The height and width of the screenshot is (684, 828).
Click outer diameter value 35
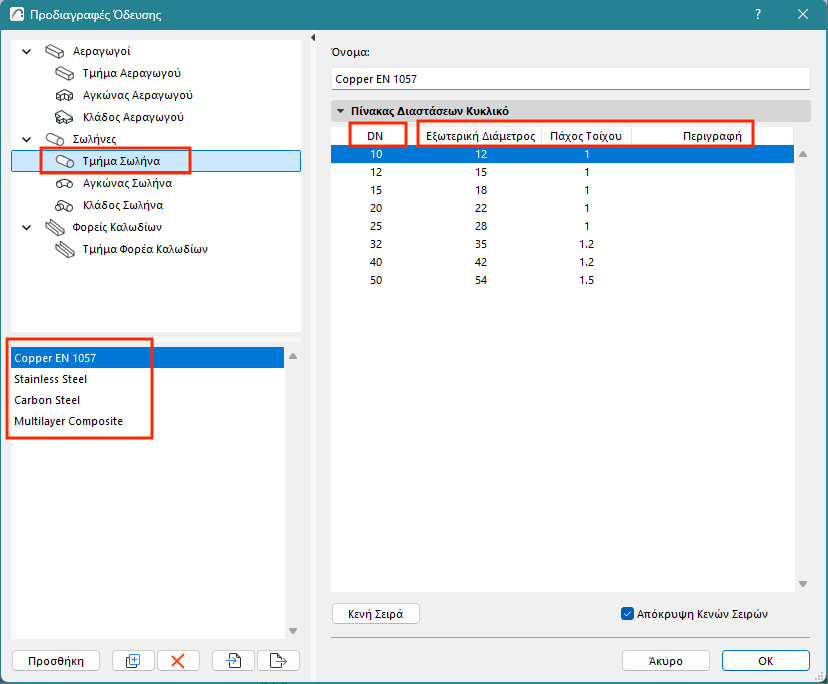point(481,244)
